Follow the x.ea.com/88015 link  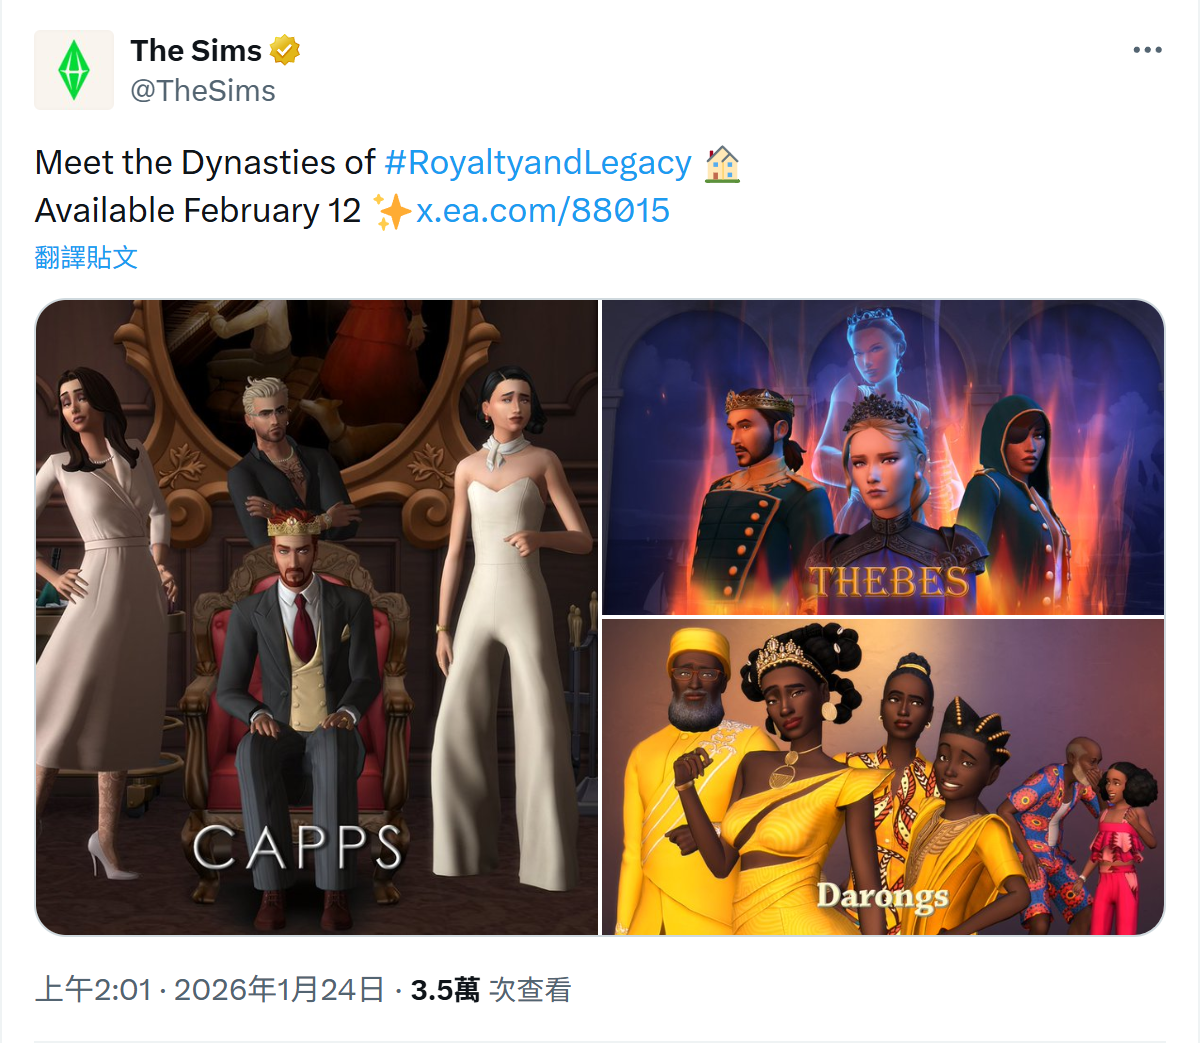(543, 210)
